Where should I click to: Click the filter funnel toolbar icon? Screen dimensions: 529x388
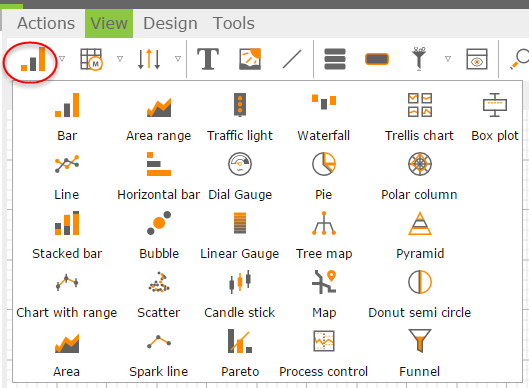pyautogui.click(x=419, y=59)
